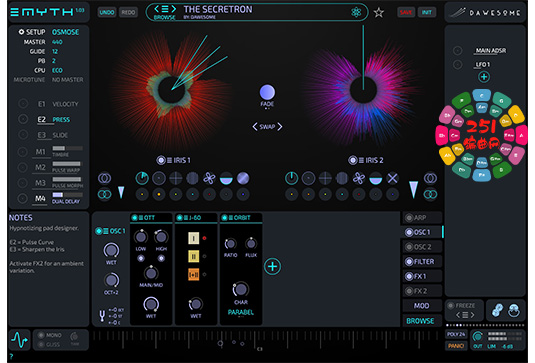
Task: Click the waveform icon at bottom left
Action: (x=19, y=339)
